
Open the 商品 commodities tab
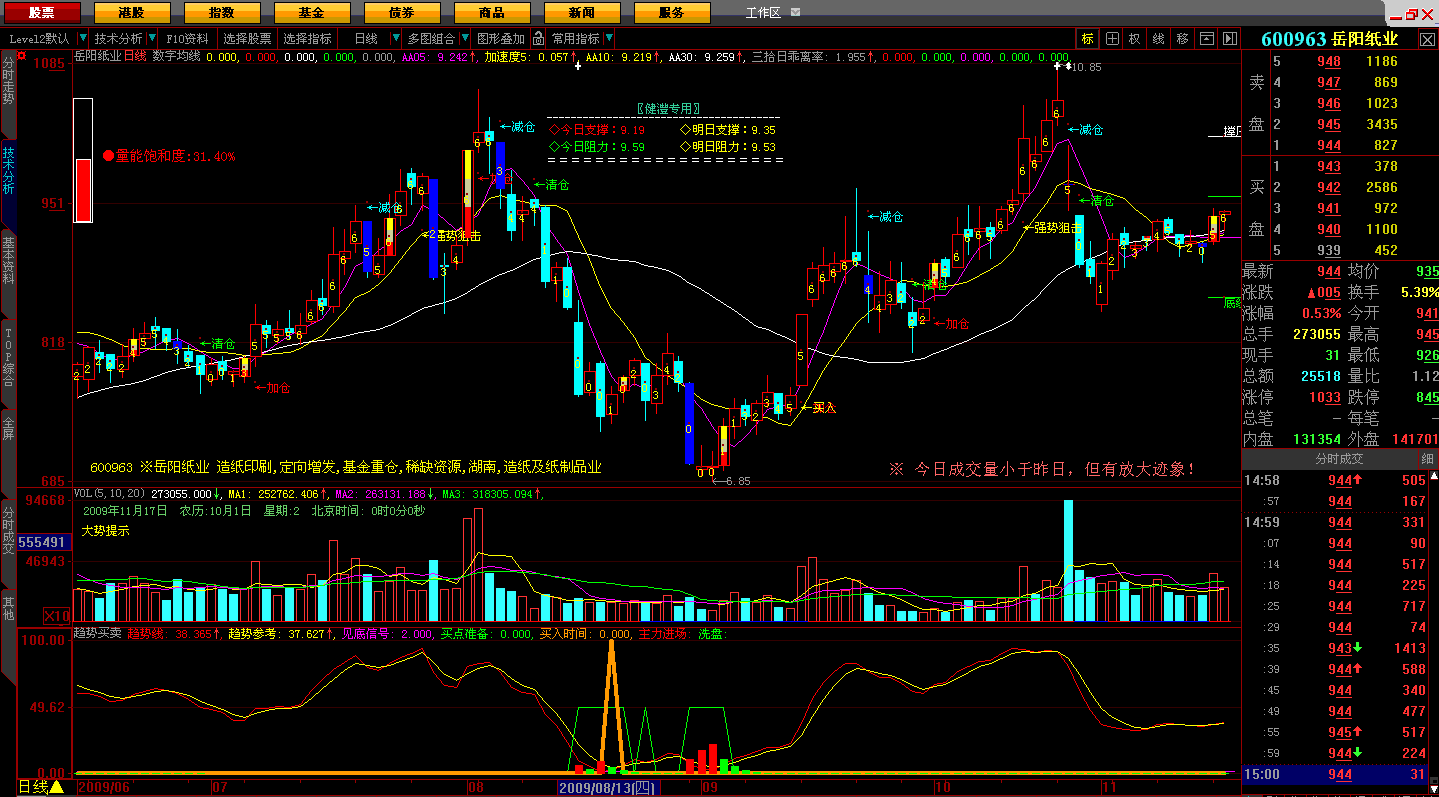(x=491, y=13)
